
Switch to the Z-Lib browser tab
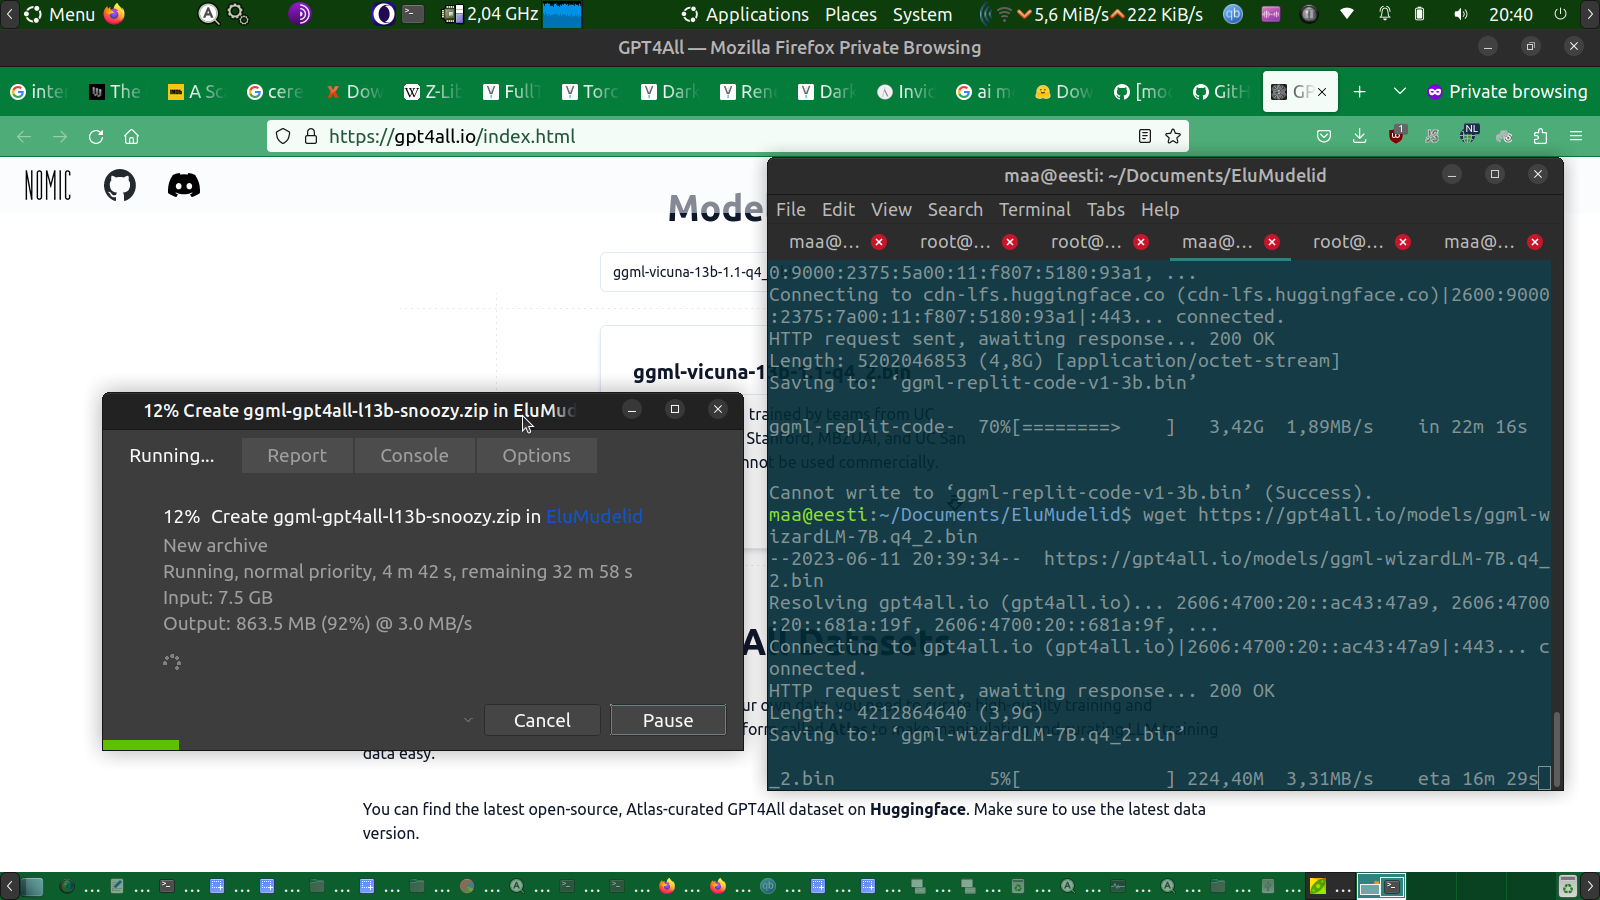432,91
